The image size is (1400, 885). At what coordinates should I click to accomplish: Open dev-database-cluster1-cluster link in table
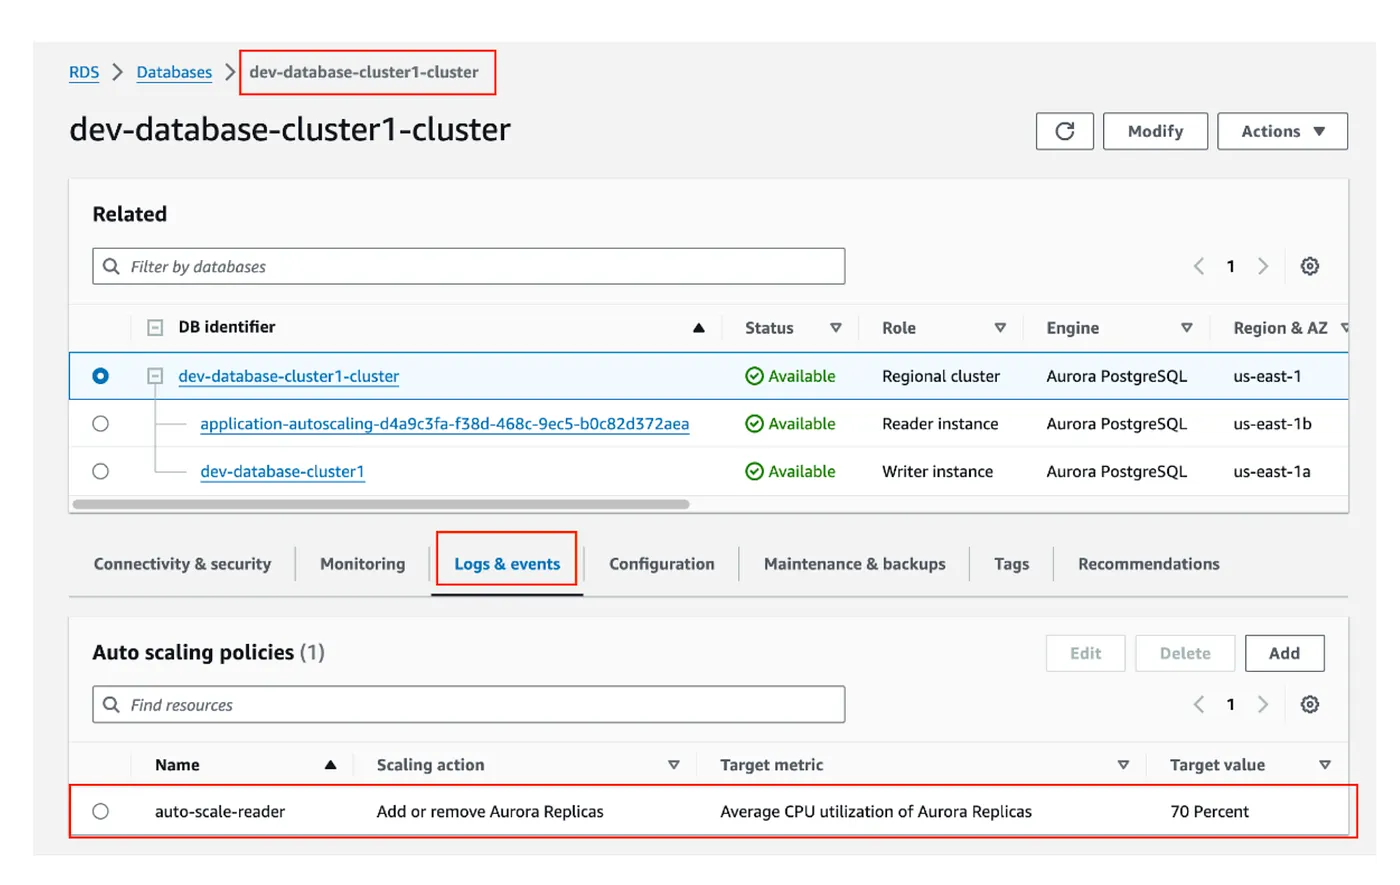(288, 376)
